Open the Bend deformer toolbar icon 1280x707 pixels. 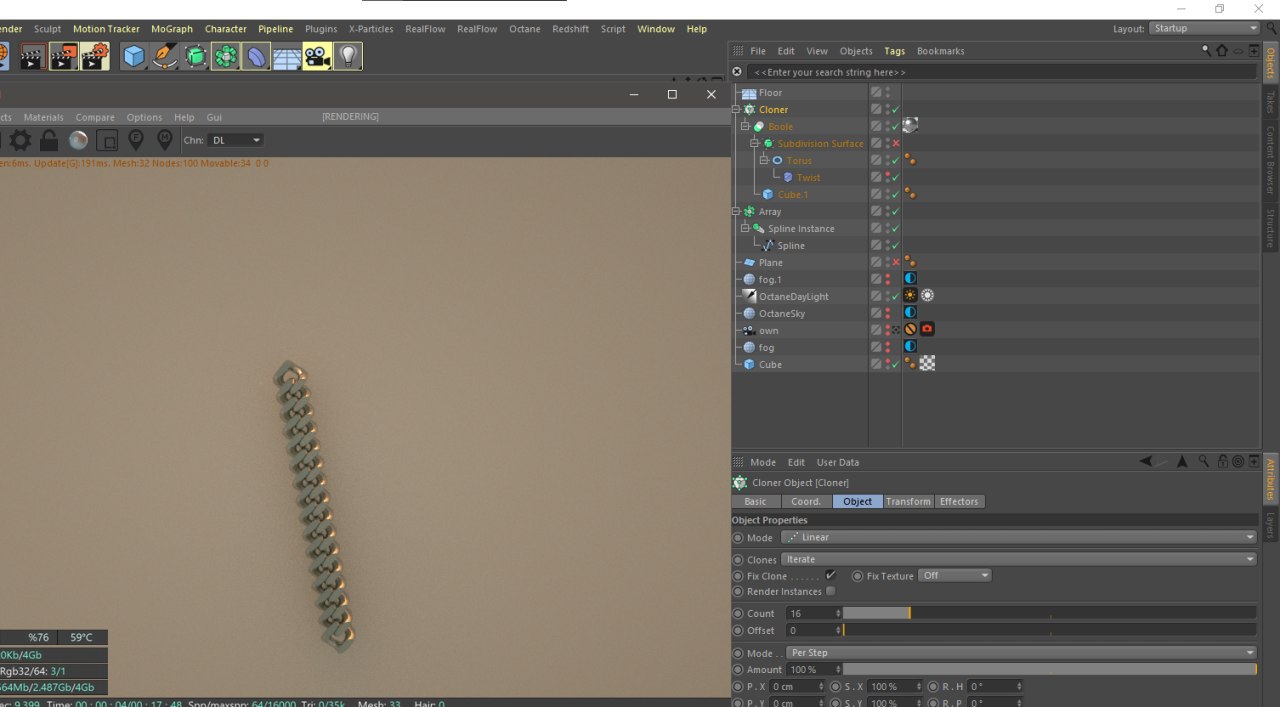click(x=256, y=57)
